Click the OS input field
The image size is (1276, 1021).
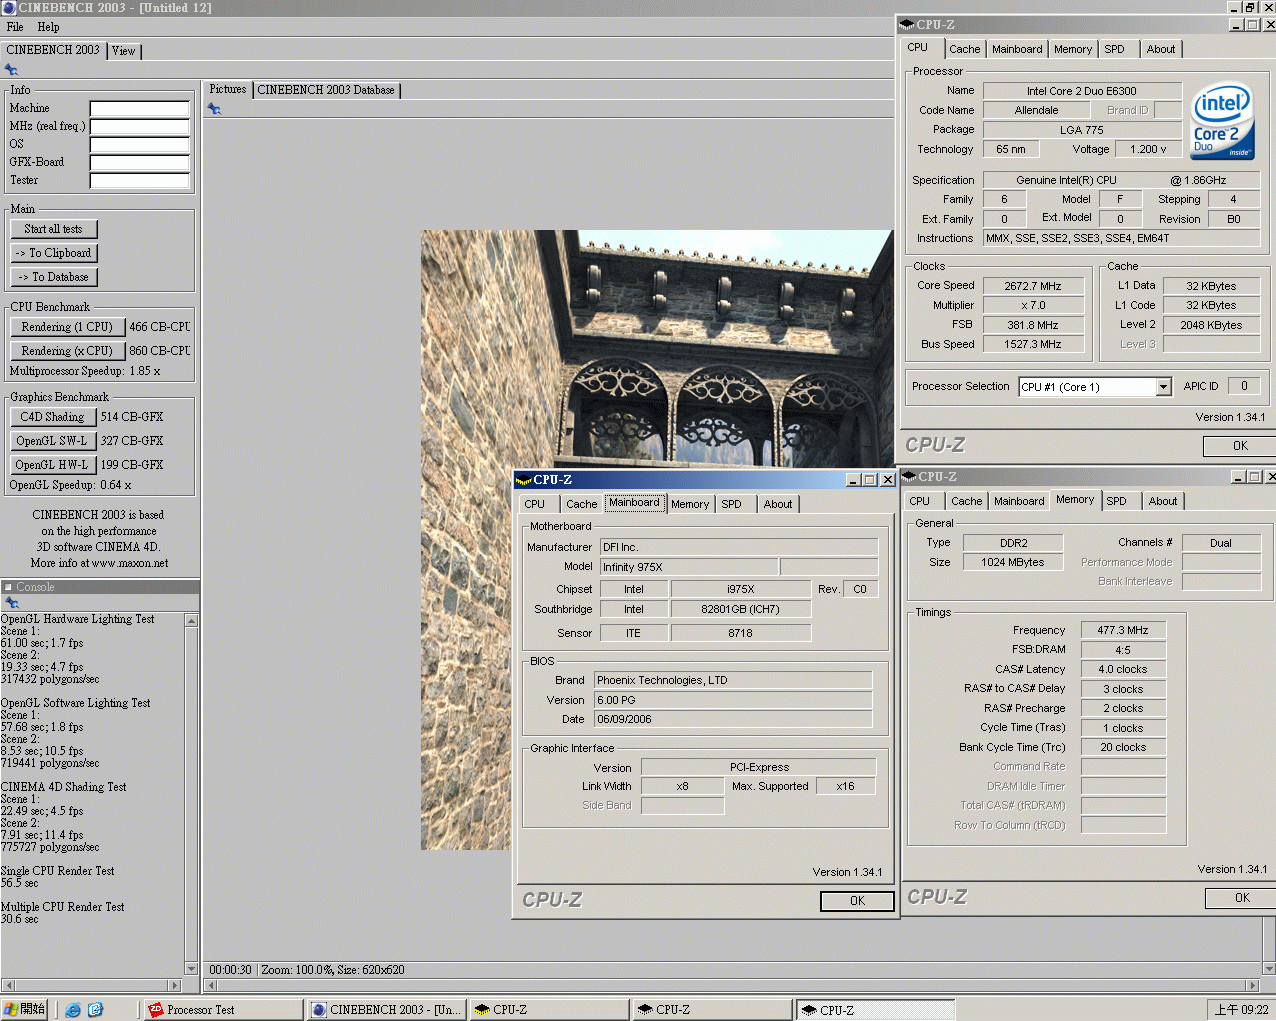pyautogui.click(x=139, y=144)
